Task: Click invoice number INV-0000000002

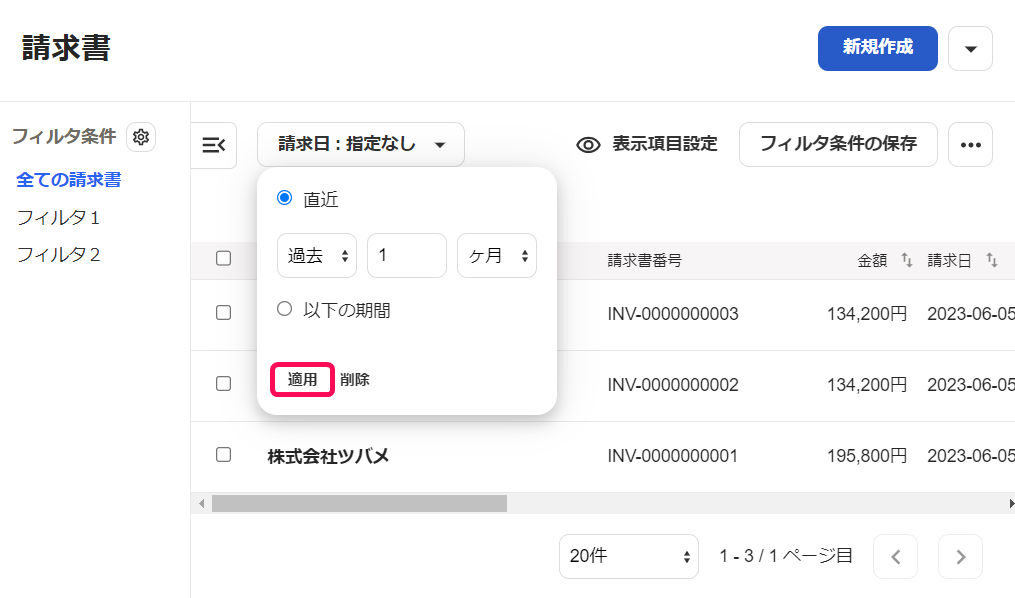Action: pyautogui.click(x=673, y=385)
